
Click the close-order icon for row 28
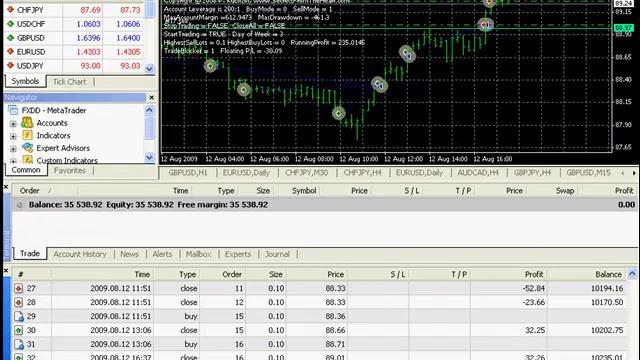click(18, 302)
